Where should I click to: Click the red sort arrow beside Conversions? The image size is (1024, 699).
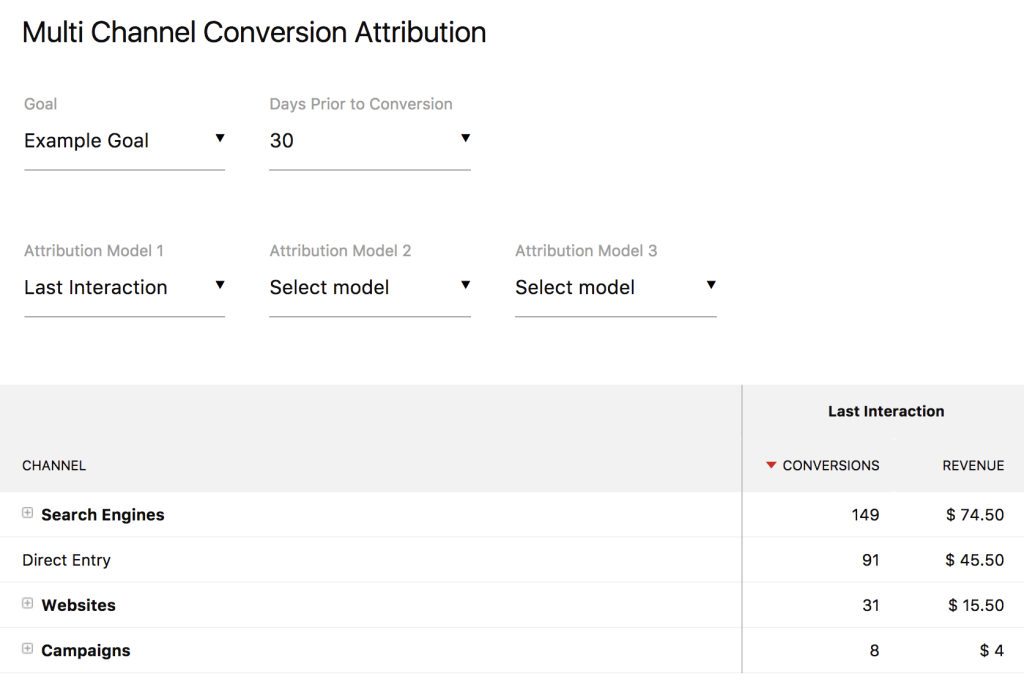coord(771,465)
